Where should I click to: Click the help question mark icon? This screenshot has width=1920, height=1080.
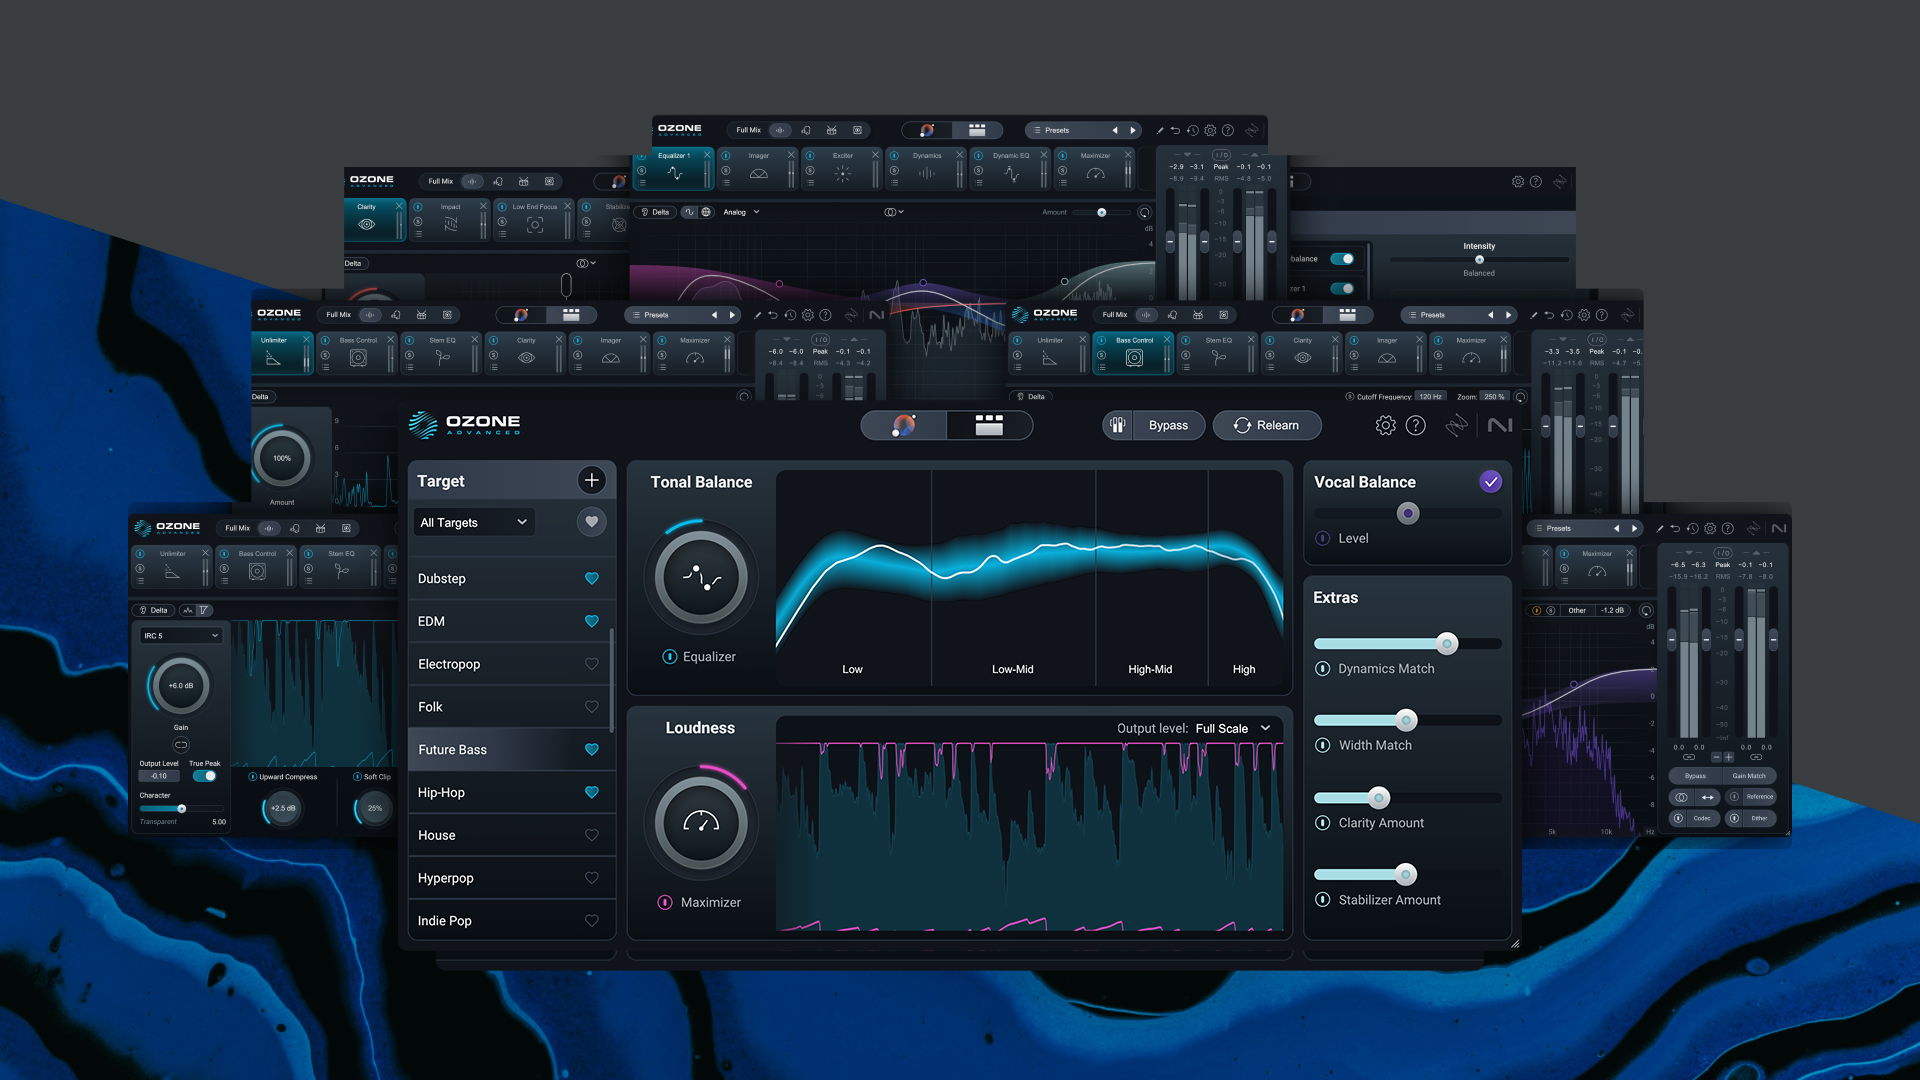tap(1416, 426)
